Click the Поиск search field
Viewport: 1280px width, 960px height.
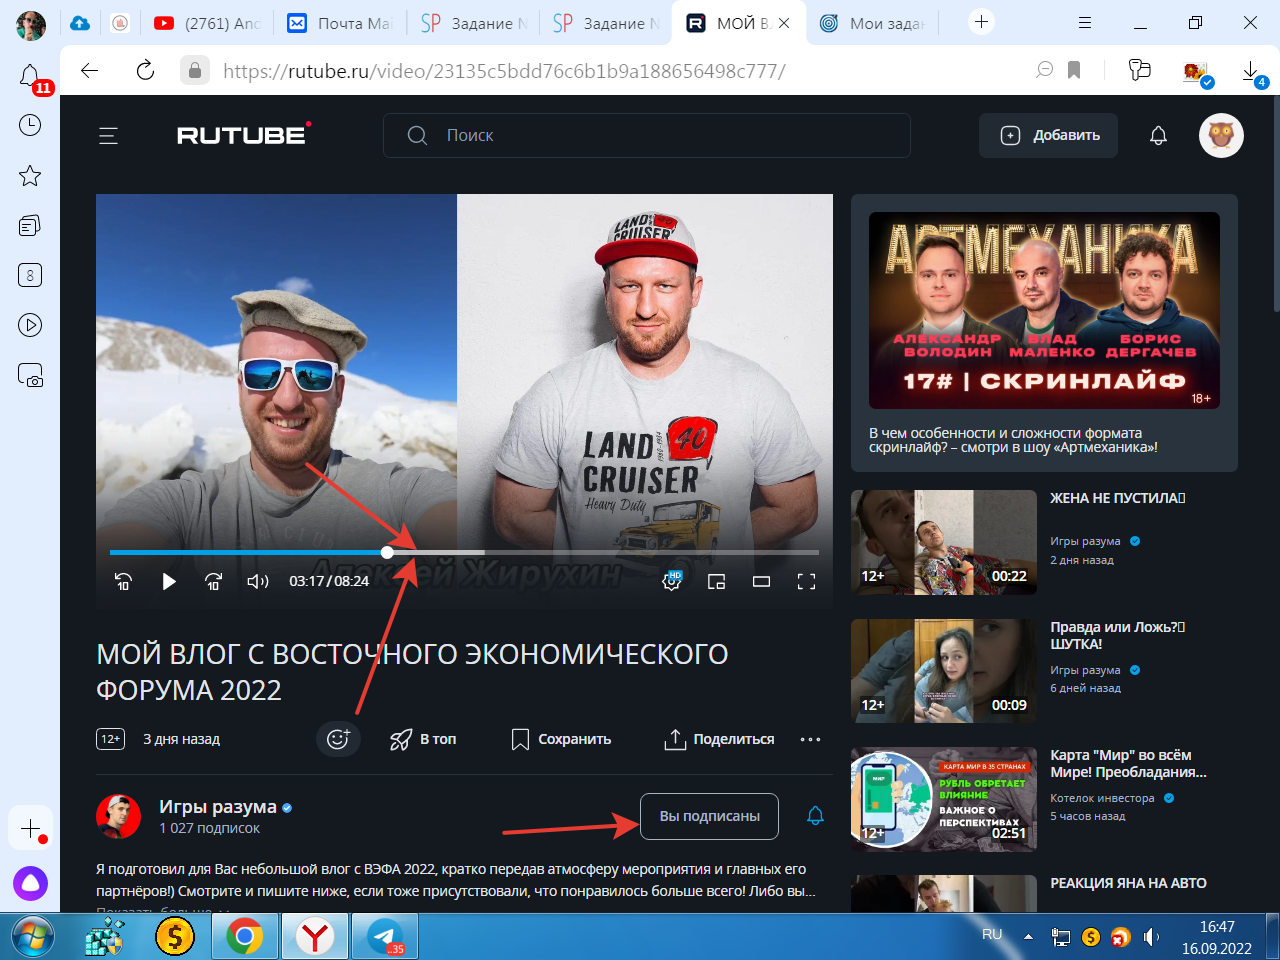point(646,135)
